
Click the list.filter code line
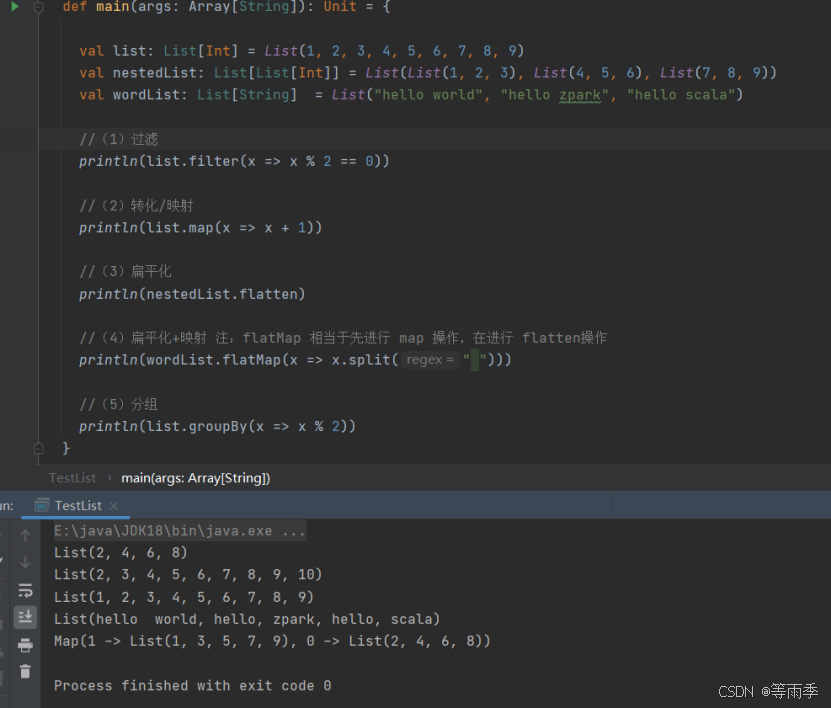234,161
